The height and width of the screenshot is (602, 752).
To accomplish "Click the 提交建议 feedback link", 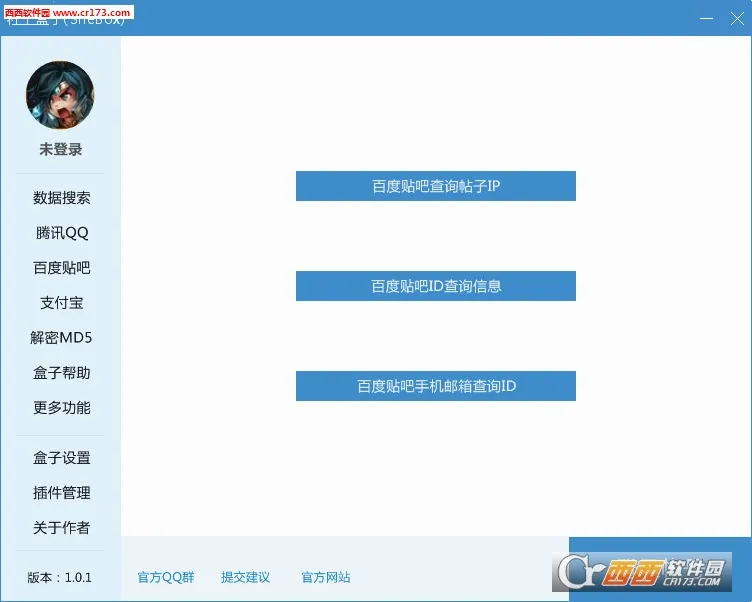I will click(246, 578).
